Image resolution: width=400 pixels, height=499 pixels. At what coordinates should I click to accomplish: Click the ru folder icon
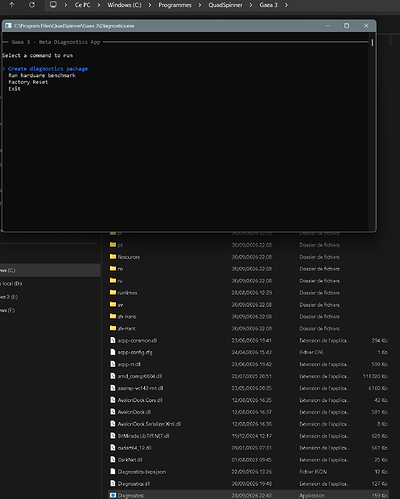113,280
